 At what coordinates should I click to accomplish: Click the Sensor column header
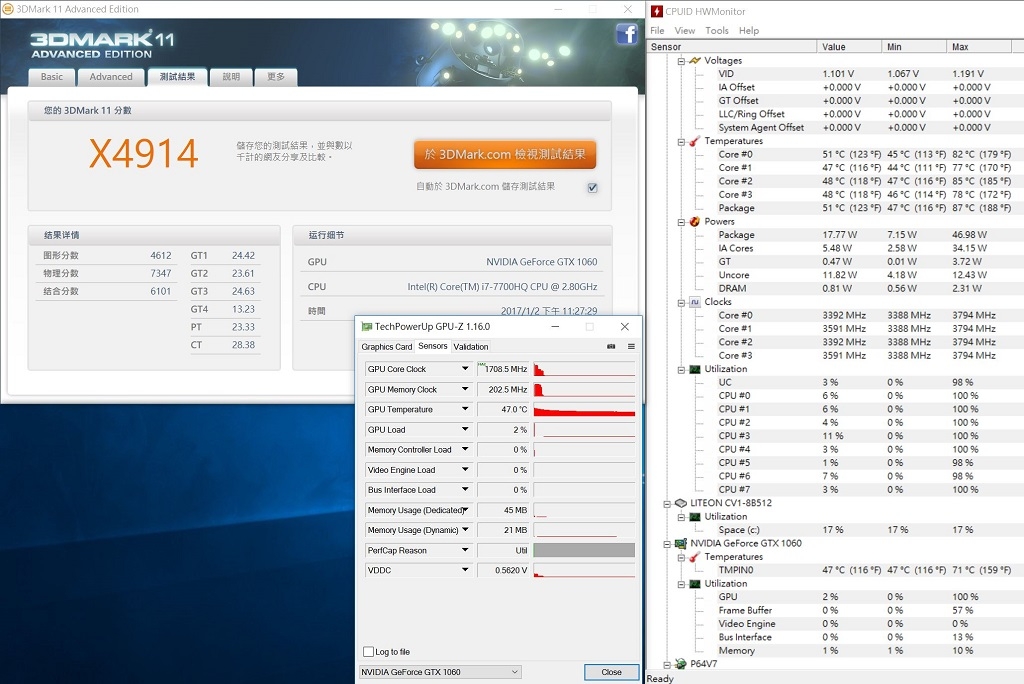pos(731,47)
